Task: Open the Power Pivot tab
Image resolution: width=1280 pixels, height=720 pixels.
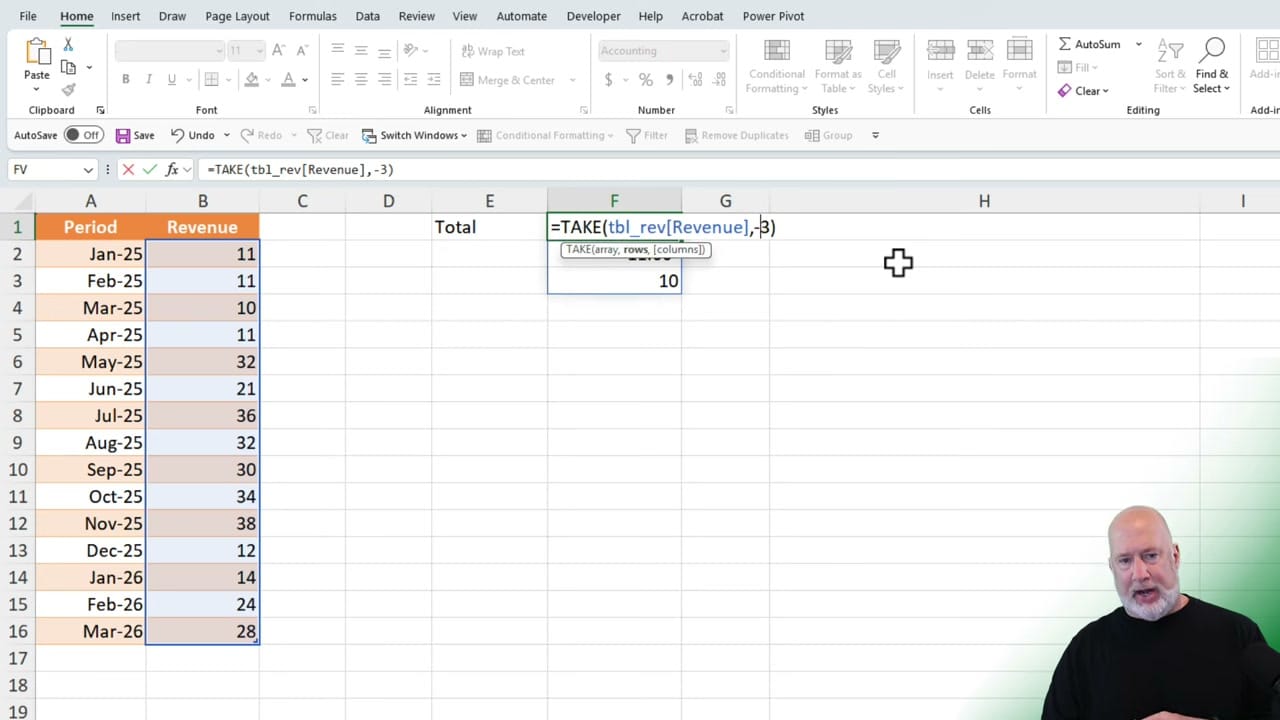Action: tap(773, 16)
